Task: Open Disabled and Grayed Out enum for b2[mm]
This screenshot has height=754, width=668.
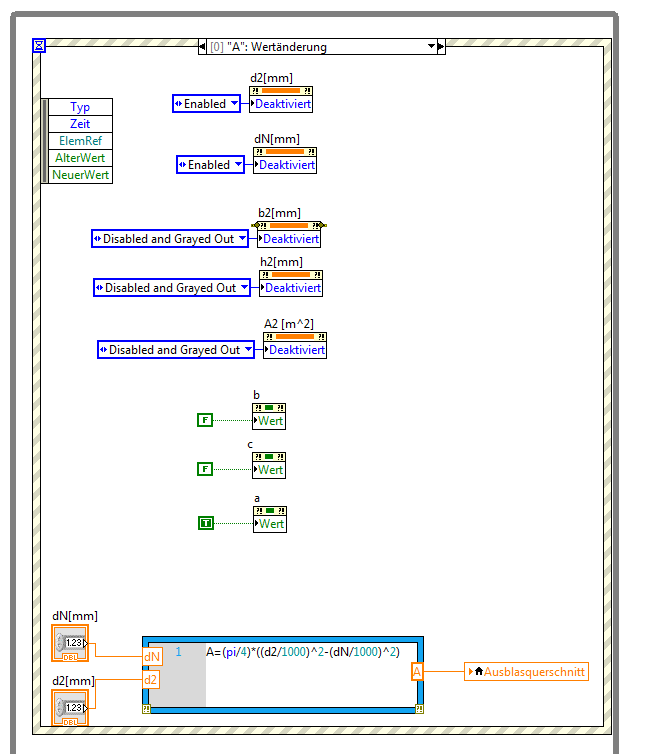Action: point(170,239)
